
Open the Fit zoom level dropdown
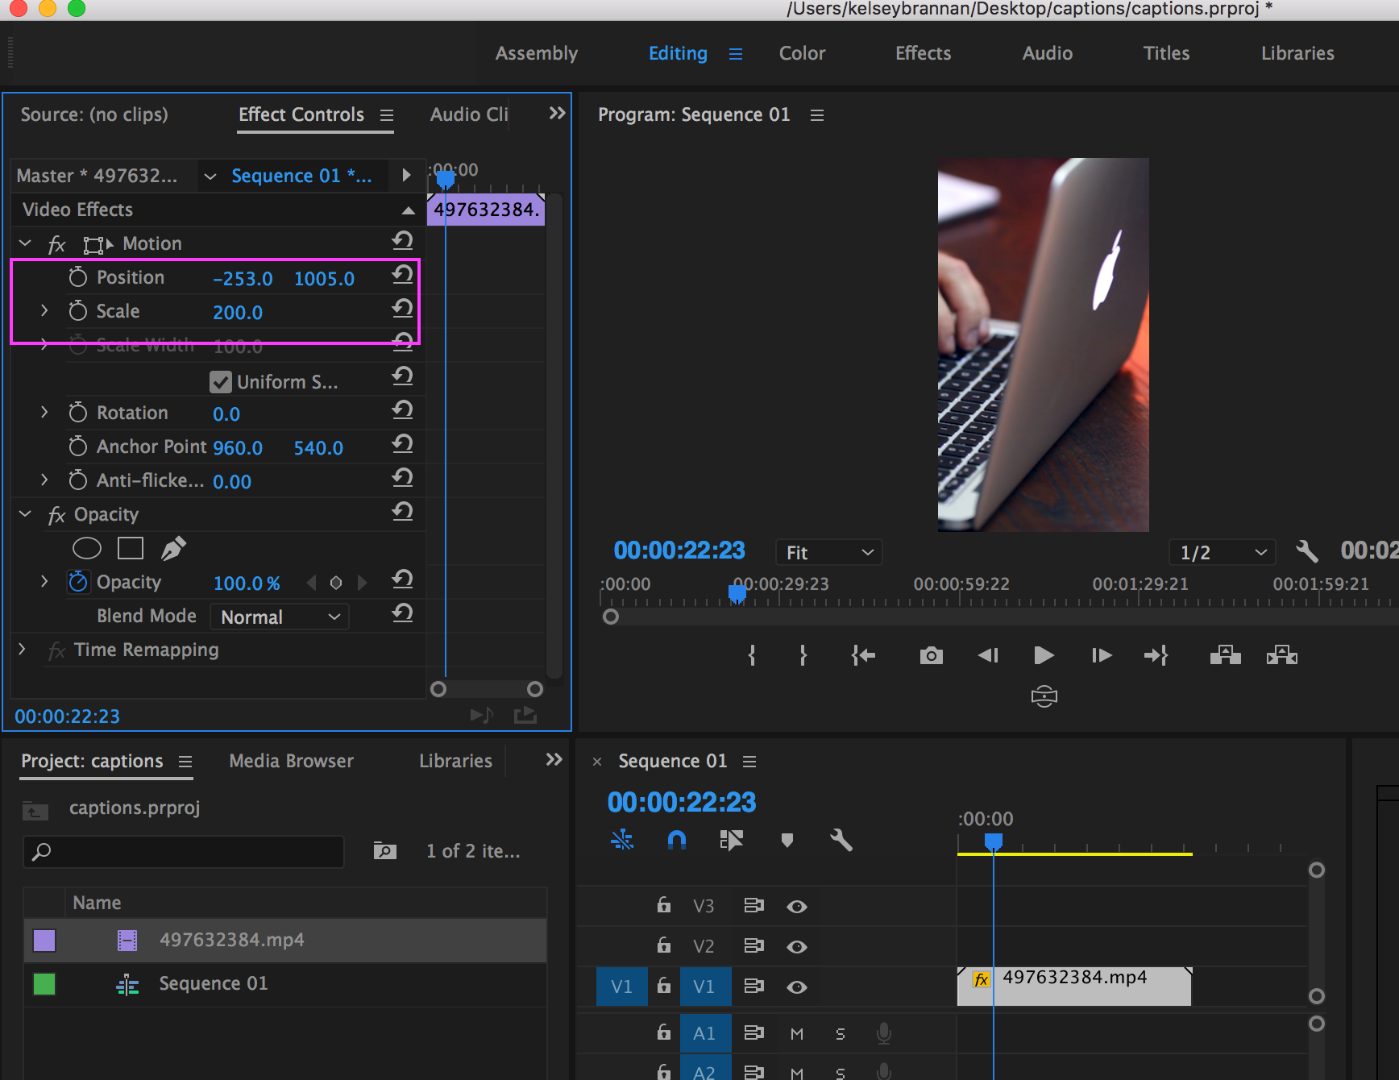(829, 552)
